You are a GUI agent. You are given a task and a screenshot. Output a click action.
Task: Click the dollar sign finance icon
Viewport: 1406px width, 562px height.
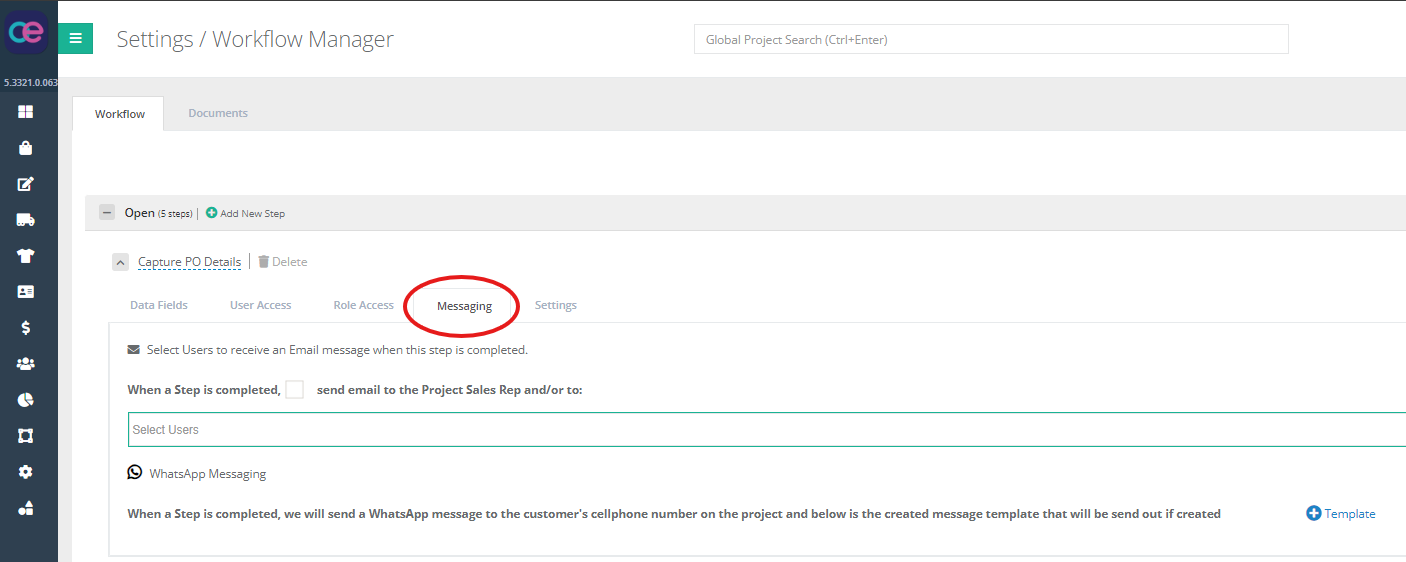click(x=26, y=327)
